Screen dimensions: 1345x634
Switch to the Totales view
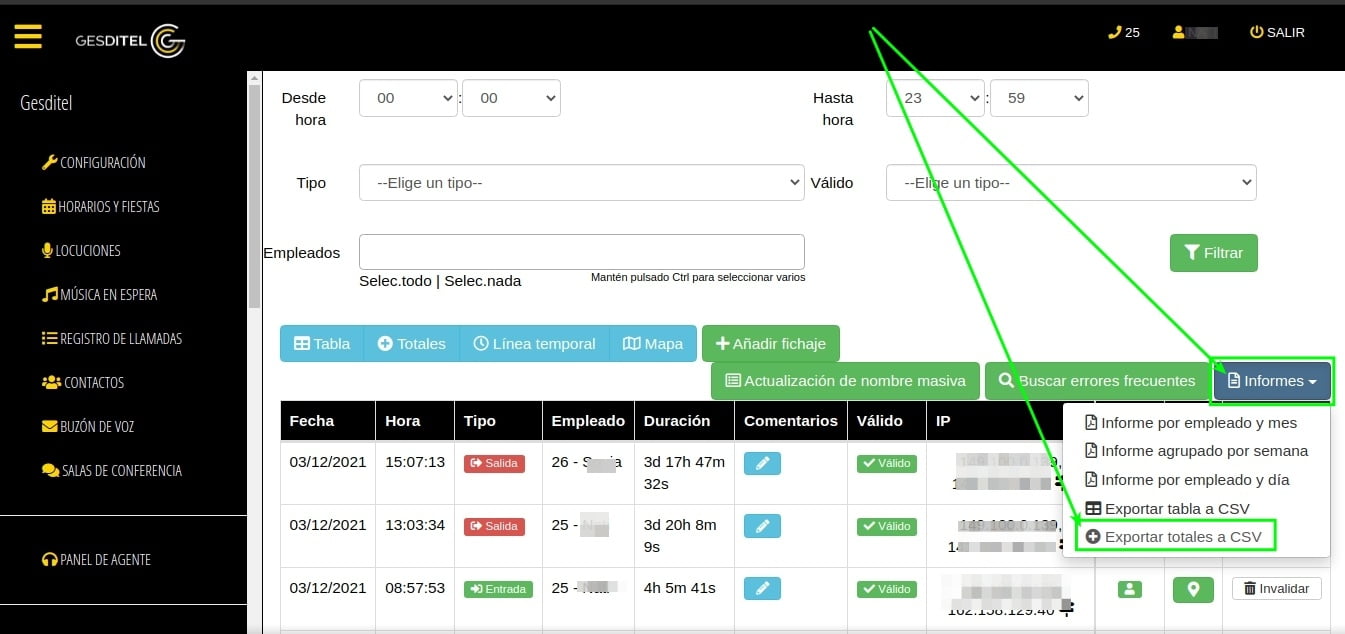pos(411,343)
